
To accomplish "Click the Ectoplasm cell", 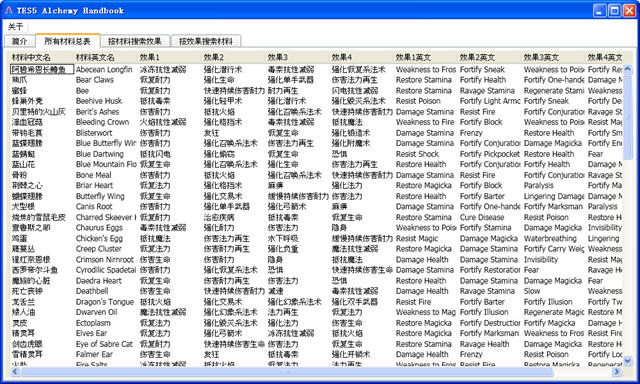I will click(93, 323).
